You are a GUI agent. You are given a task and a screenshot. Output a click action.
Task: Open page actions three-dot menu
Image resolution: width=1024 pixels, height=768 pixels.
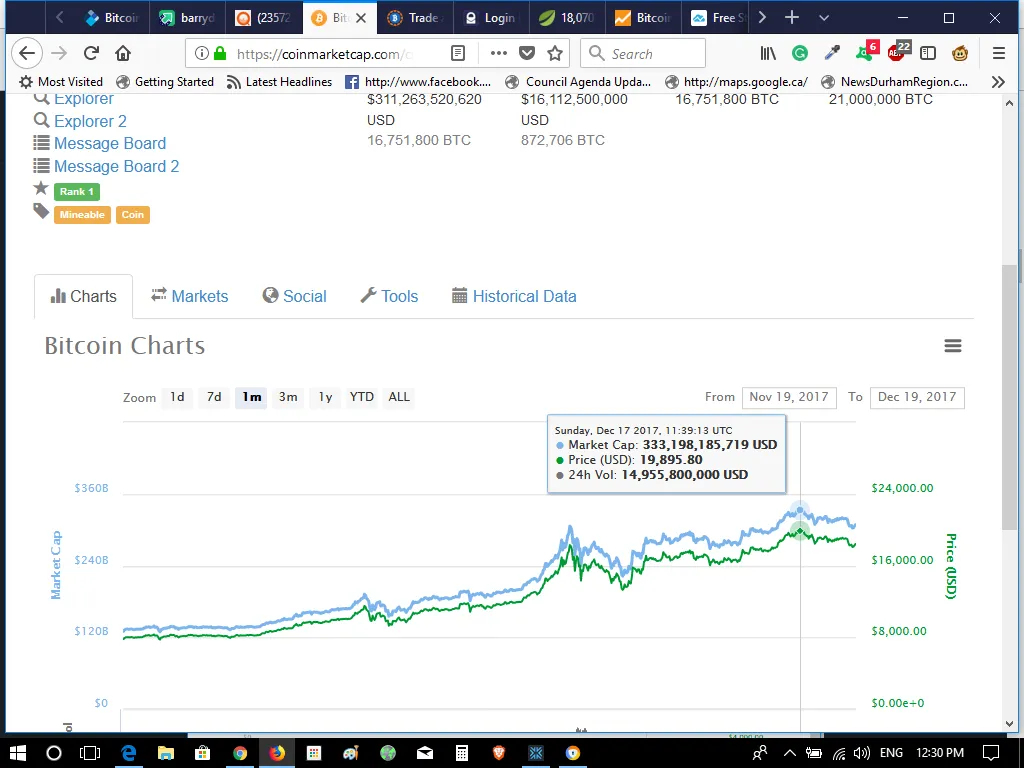[498, 54]
